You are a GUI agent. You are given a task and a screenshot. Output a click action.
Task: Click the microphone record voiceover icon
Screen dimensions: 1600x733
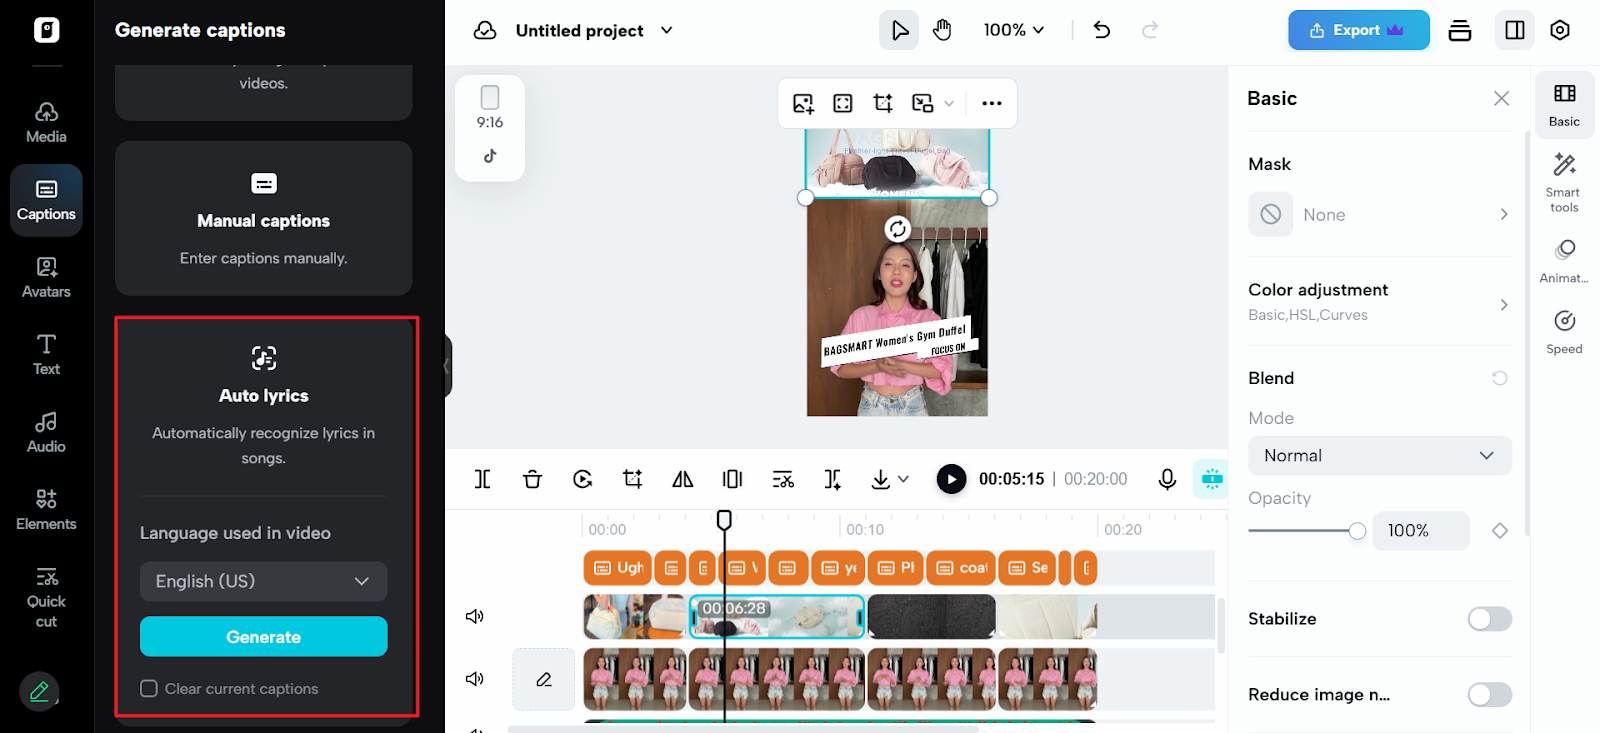tap(1167, 479)
